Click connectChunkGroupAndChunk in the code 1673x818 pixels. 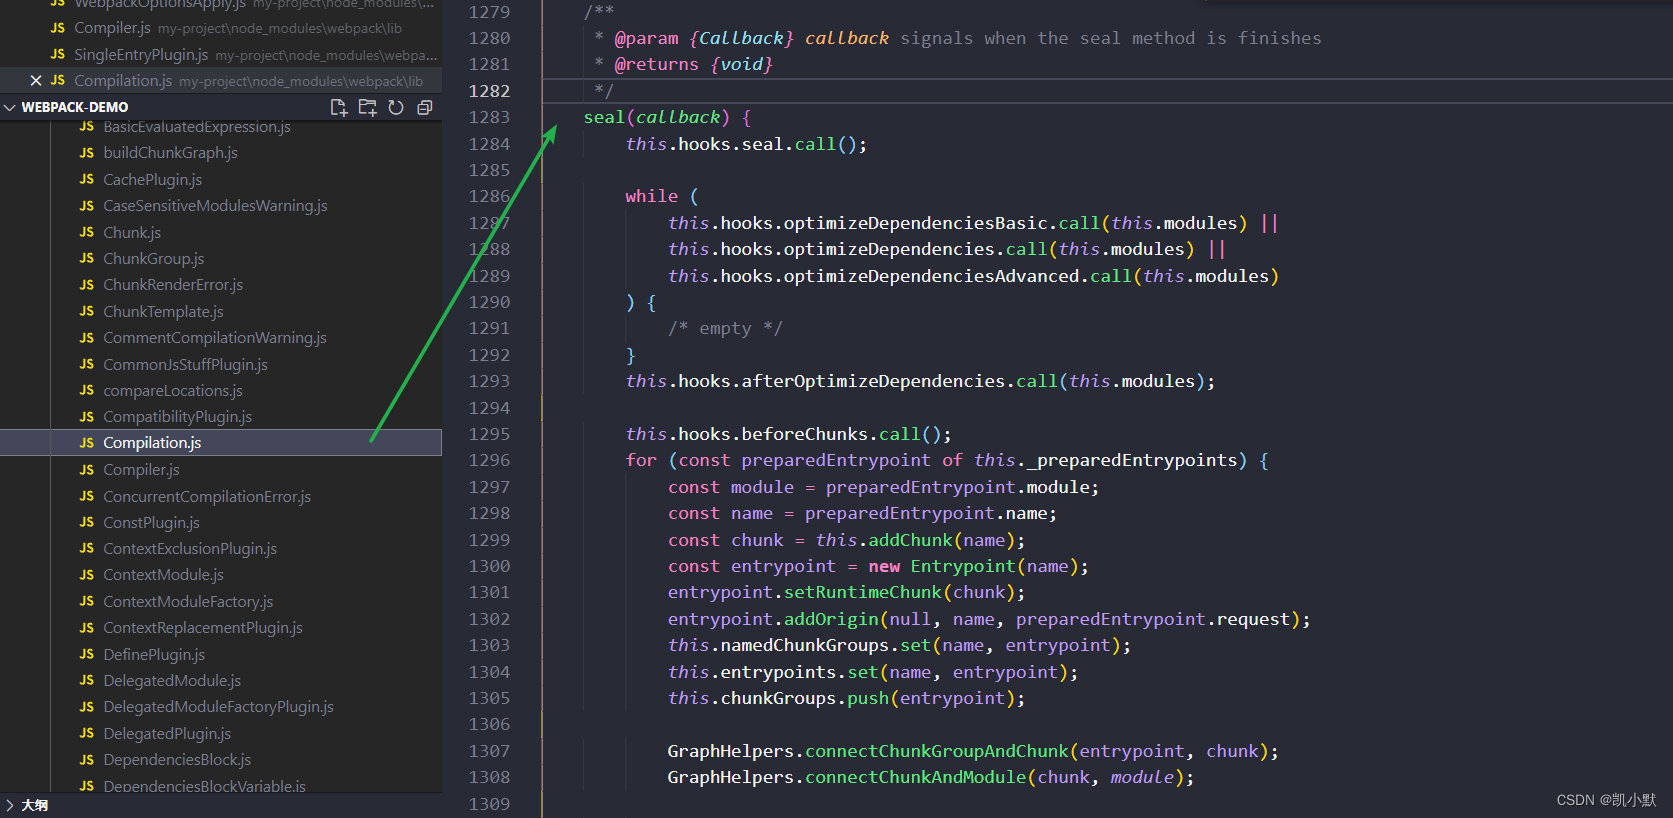point(937,751)
